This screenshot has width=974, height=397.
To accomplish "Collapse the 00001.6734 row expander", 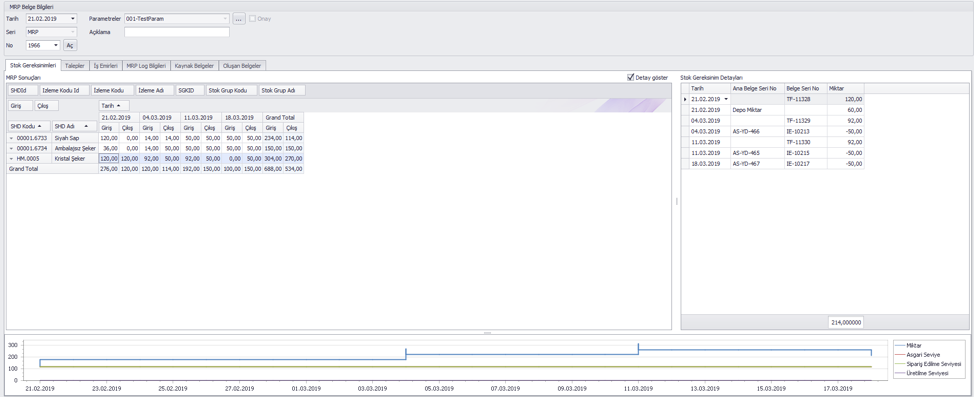I will tap(12, 148).
